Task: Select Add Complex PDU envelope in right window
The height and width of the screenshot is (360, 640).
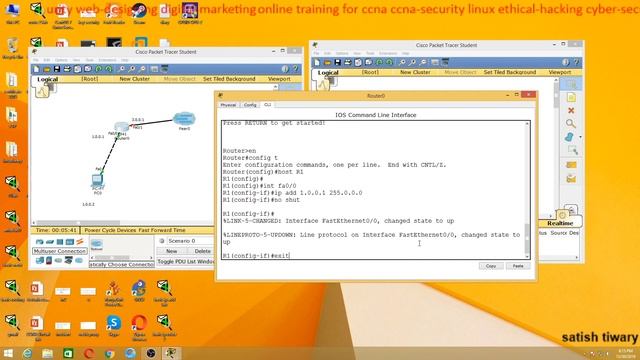Action: 571,179
